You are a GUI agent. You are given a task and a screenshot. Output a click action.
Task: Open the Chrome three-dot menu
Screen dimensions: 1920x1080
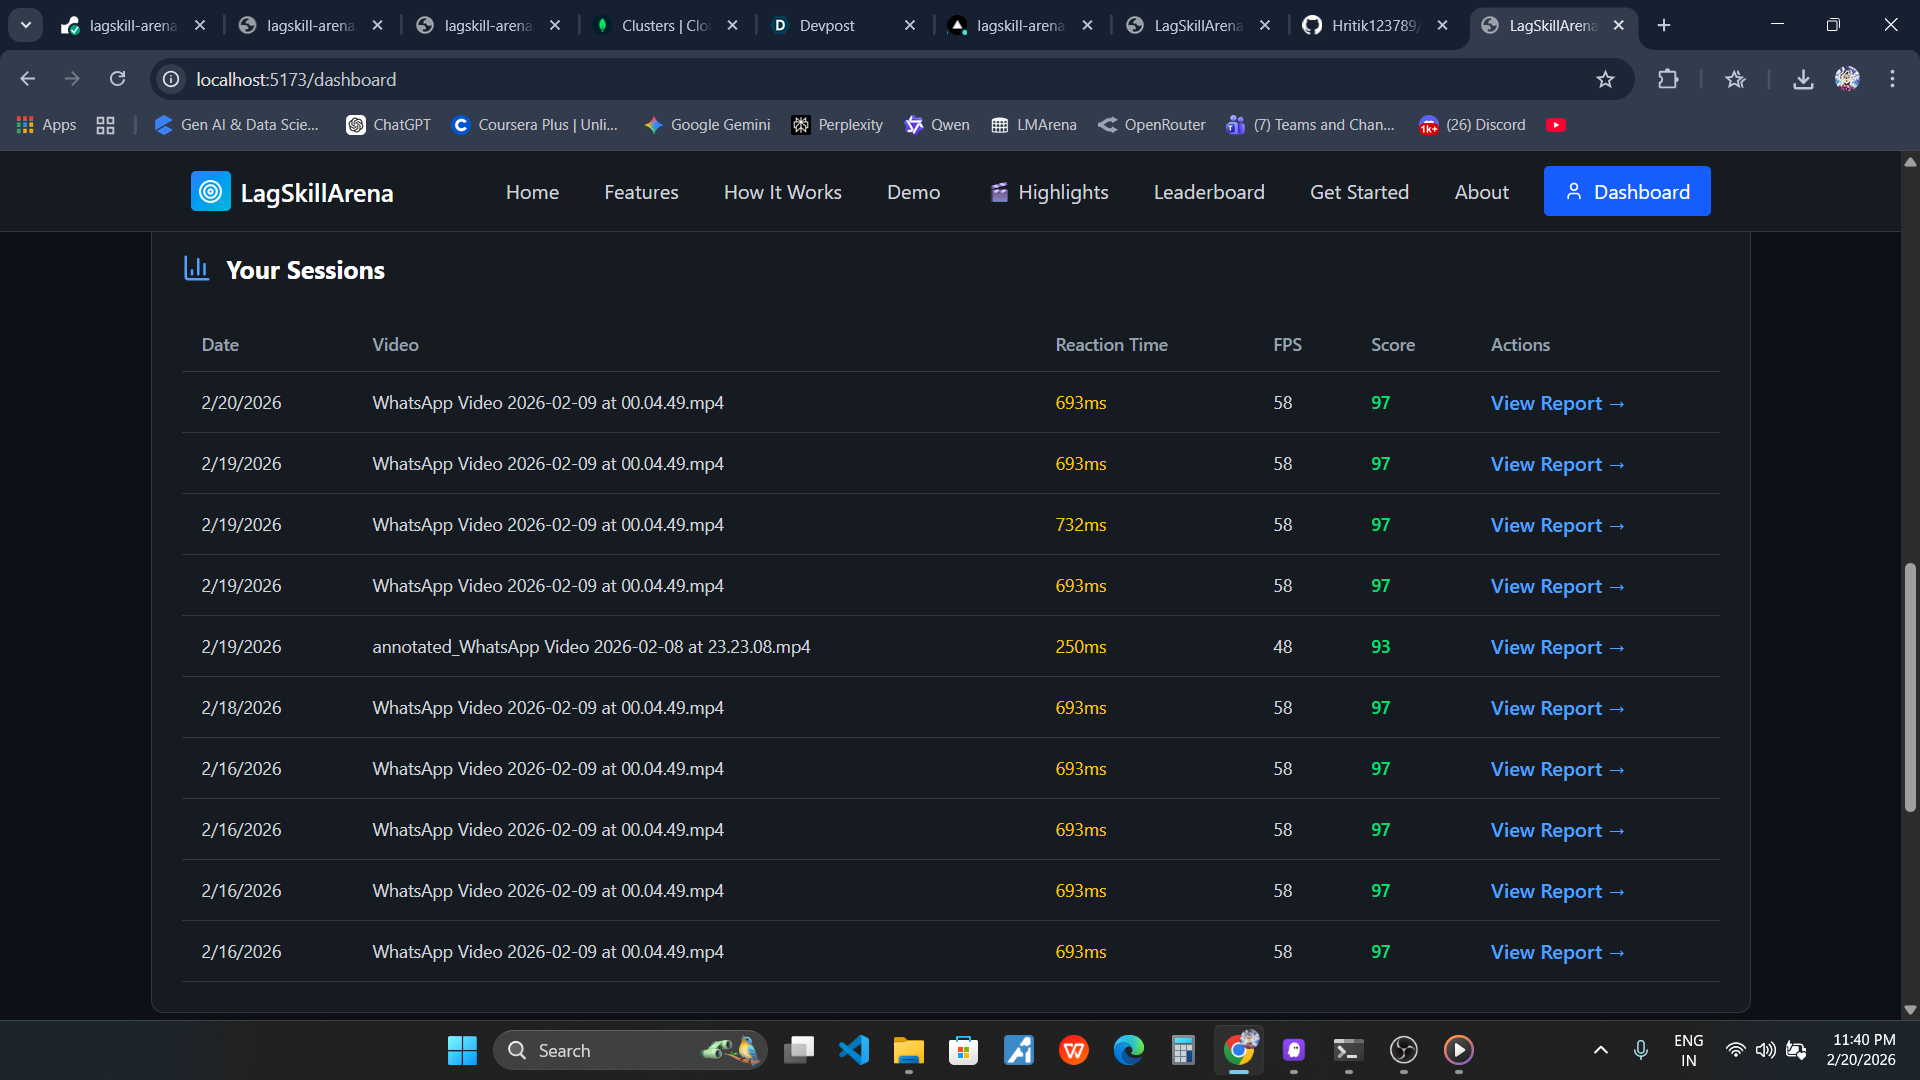[1892, 79]
